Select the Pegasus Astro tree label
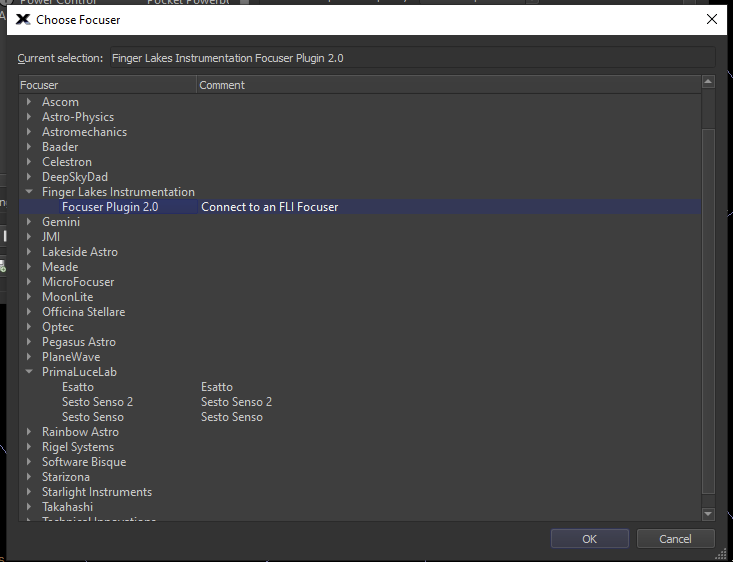 click(x=79, y=342)
